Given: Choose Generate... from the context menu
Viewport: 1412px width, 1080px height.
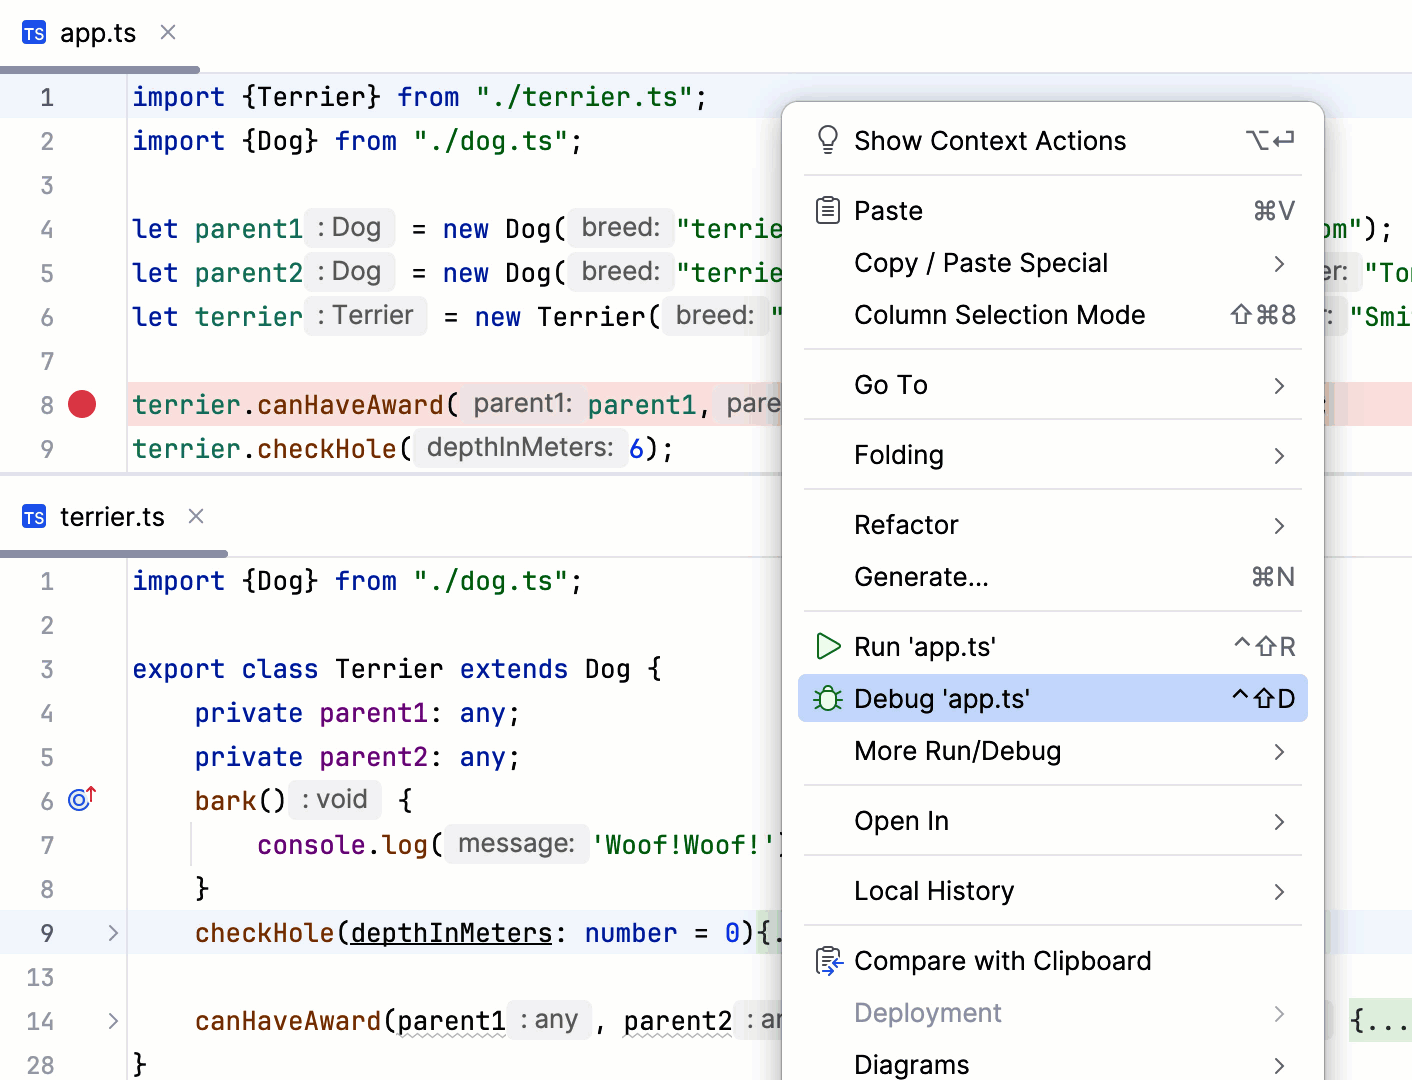Looking at the screenshot, I should tap(921, 576).
